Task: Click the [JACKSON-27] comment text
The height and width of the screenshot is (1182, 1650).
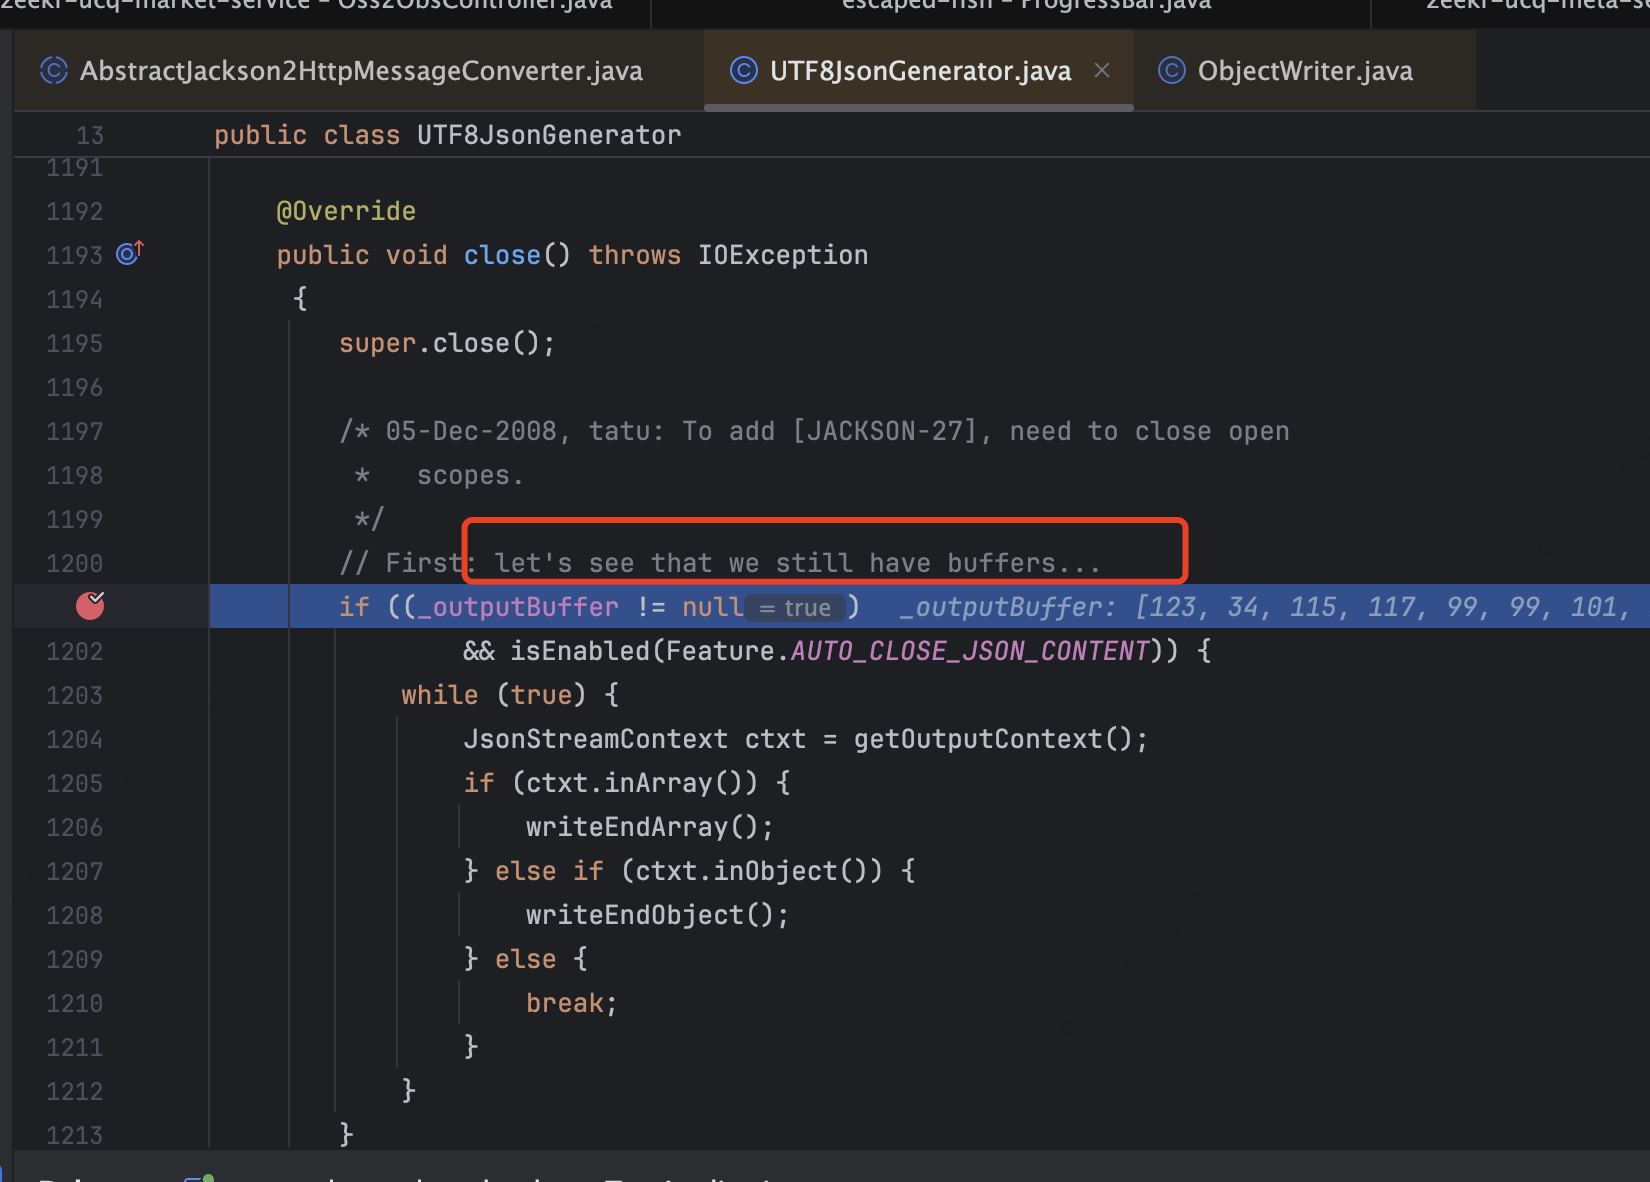Action: point(885,431)
